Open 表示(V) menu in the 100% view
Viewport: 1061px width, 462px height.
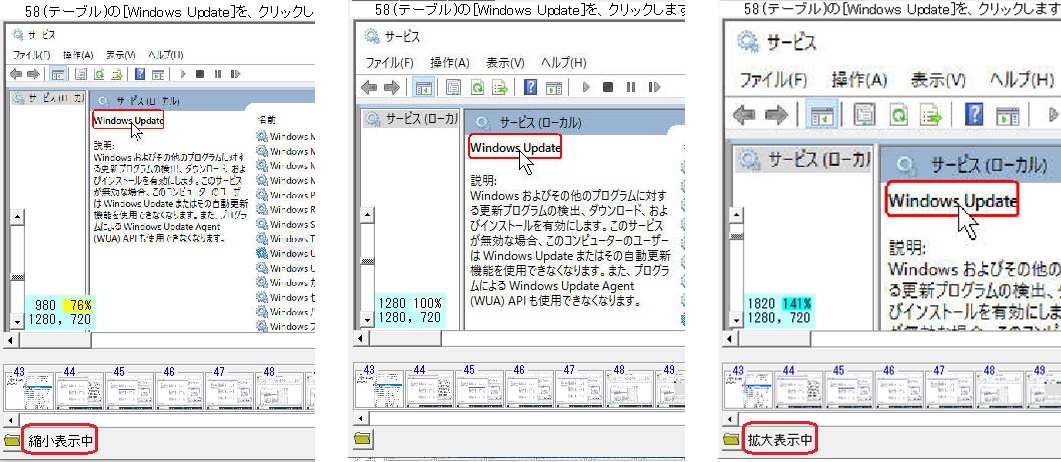click(505, 63)
